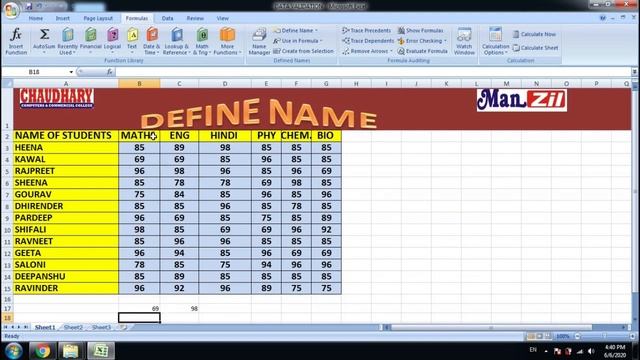This screenshot has width=640, height=360.
Task: Click the volume icon in the tray
Action: 591,351
